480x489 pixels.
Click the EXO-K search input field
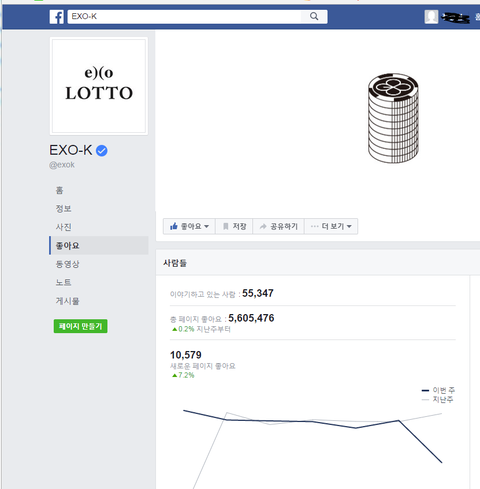[184, 16]
